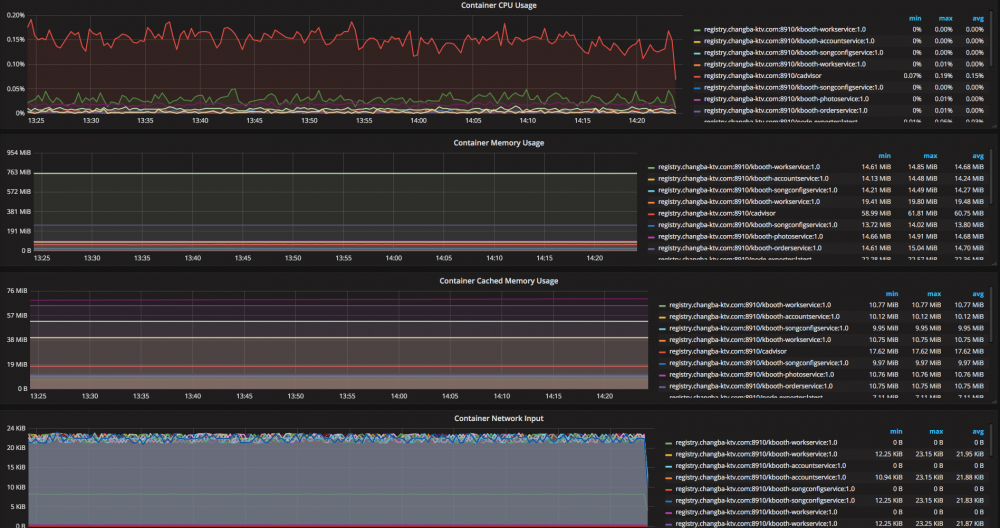Toggle kbooth-orderservice series in Cached Memory legend
Viewport: 1000px width, 528px height.
(x=750, y=386)
